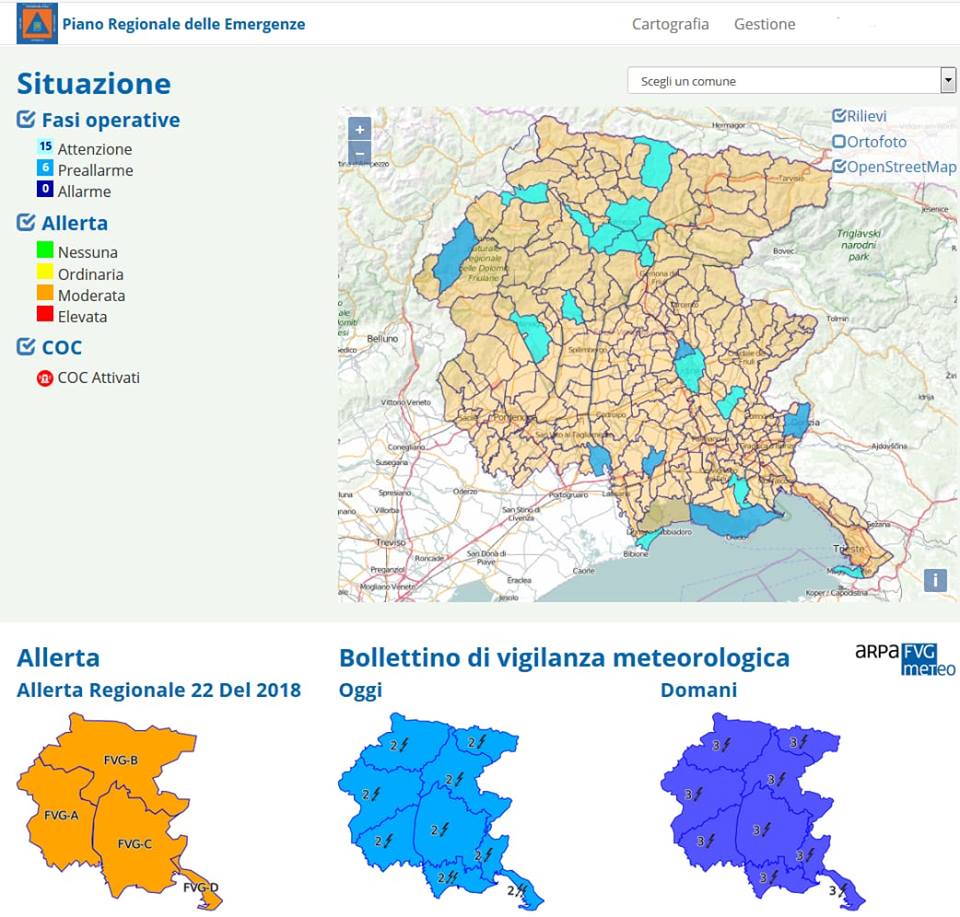Zoom in on the map
This screenshot has height=917, width=960.
pos(360,129)
